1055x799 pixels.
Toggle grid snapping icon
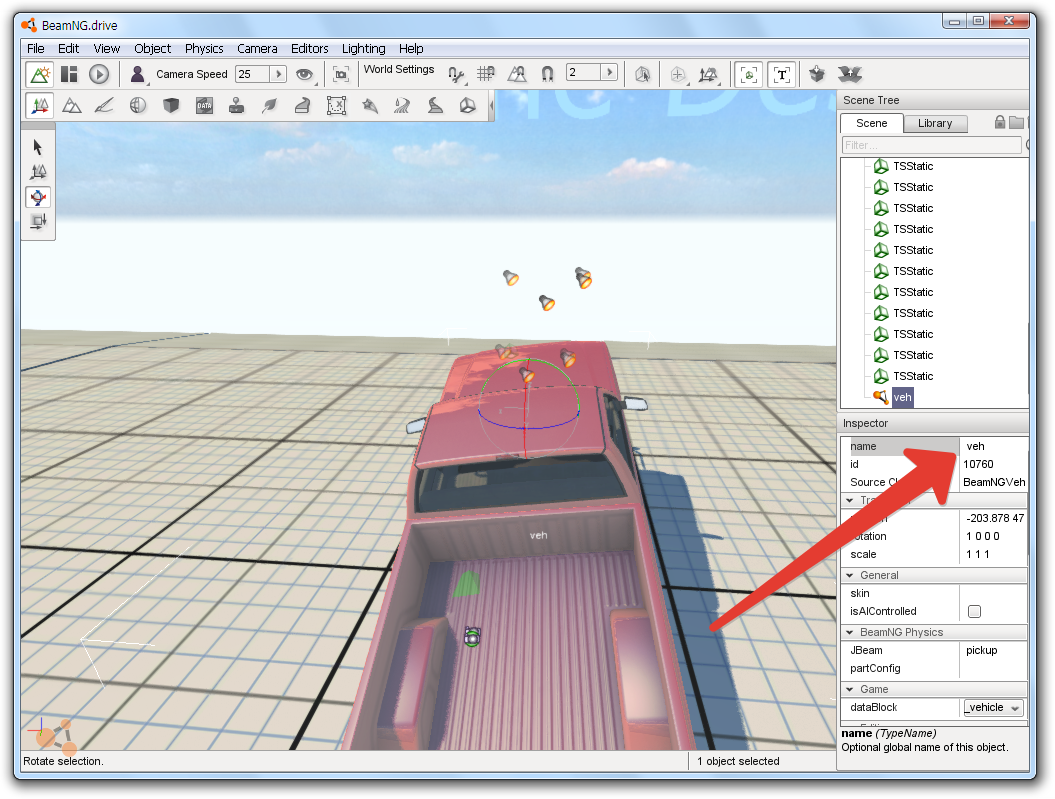click(x=486, y=74)
